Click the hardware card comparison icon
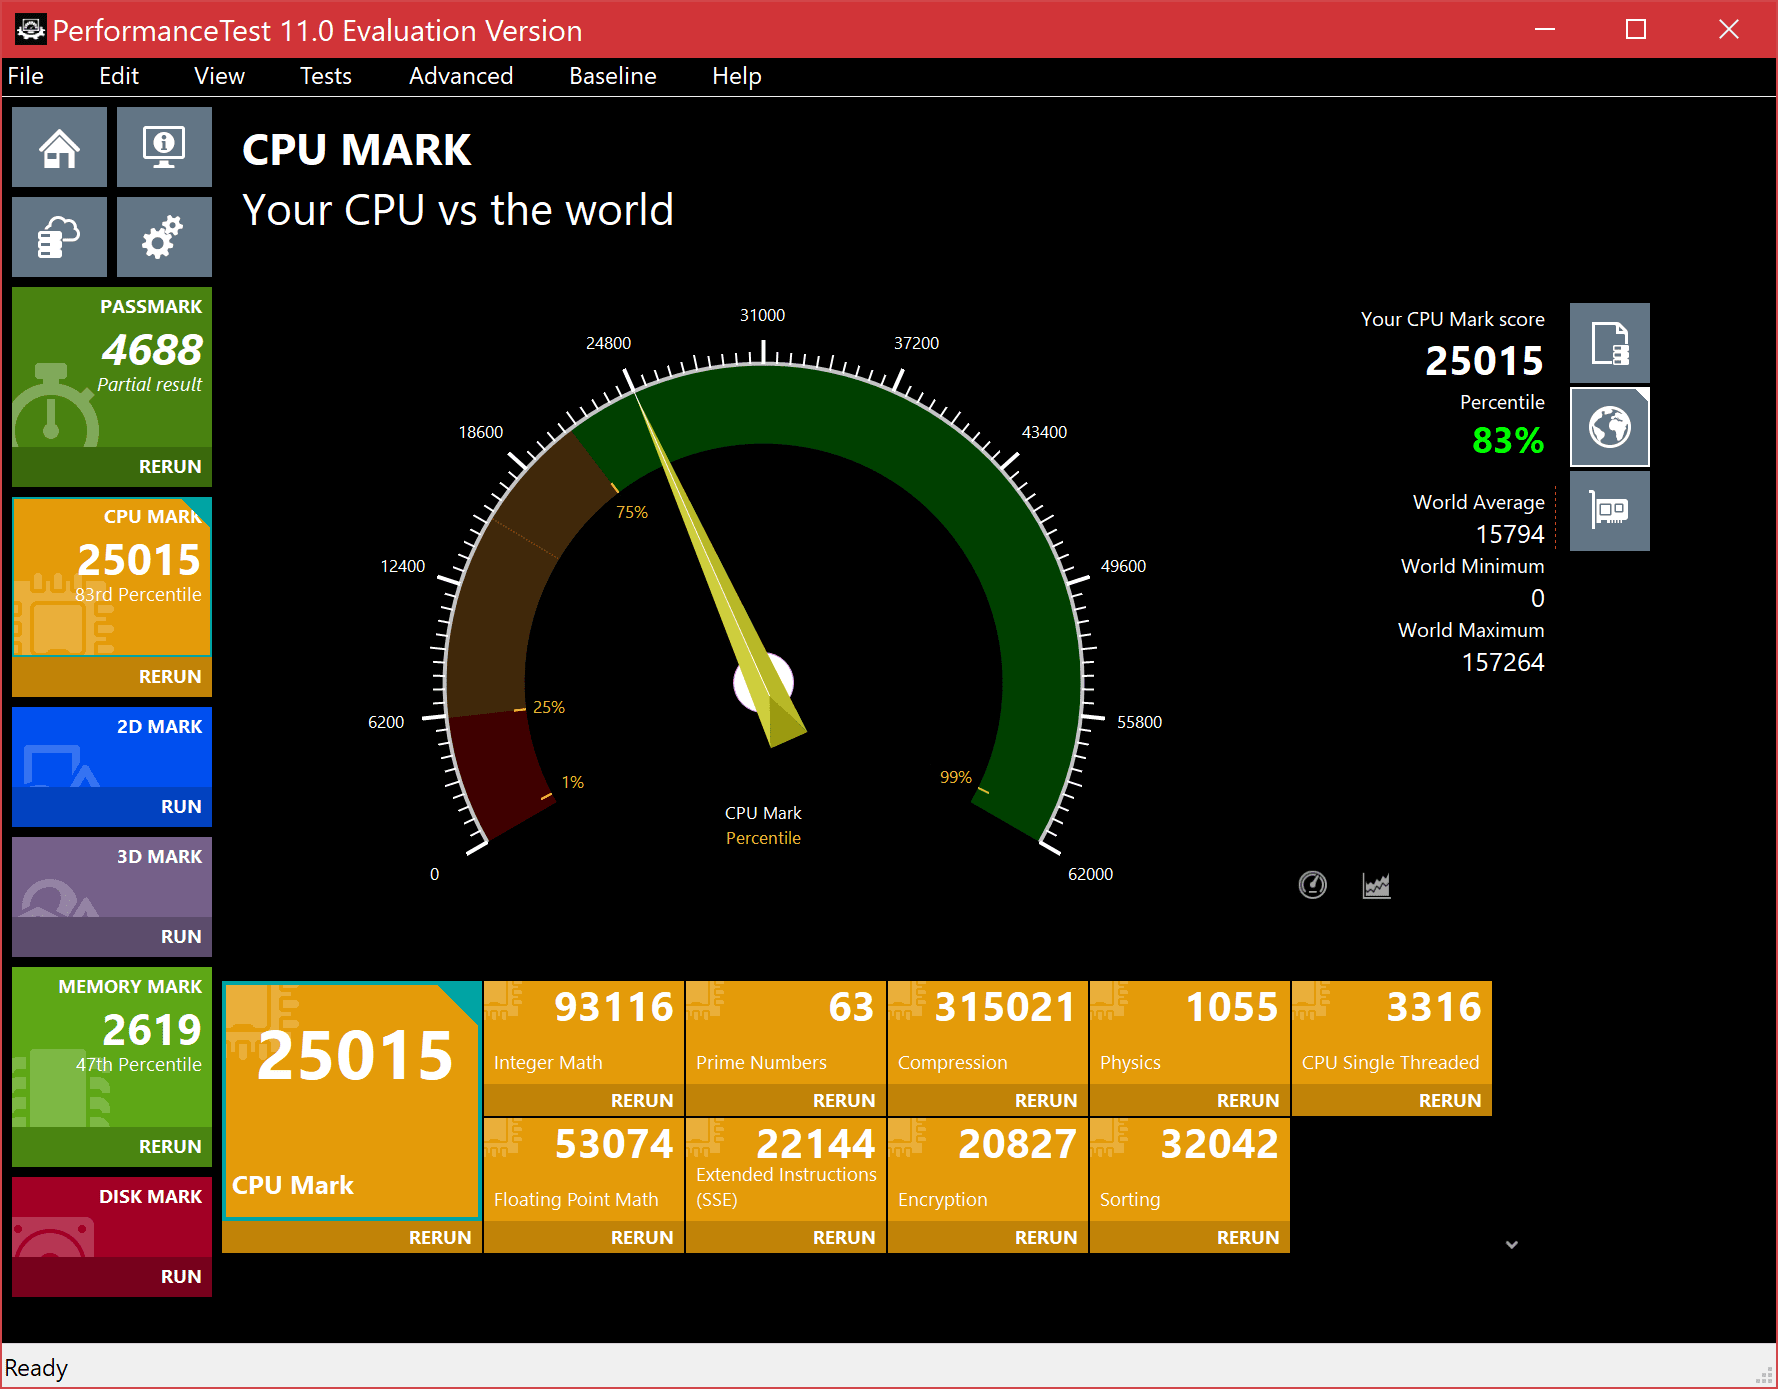1778x1389 pixels. click(1610, 511)
